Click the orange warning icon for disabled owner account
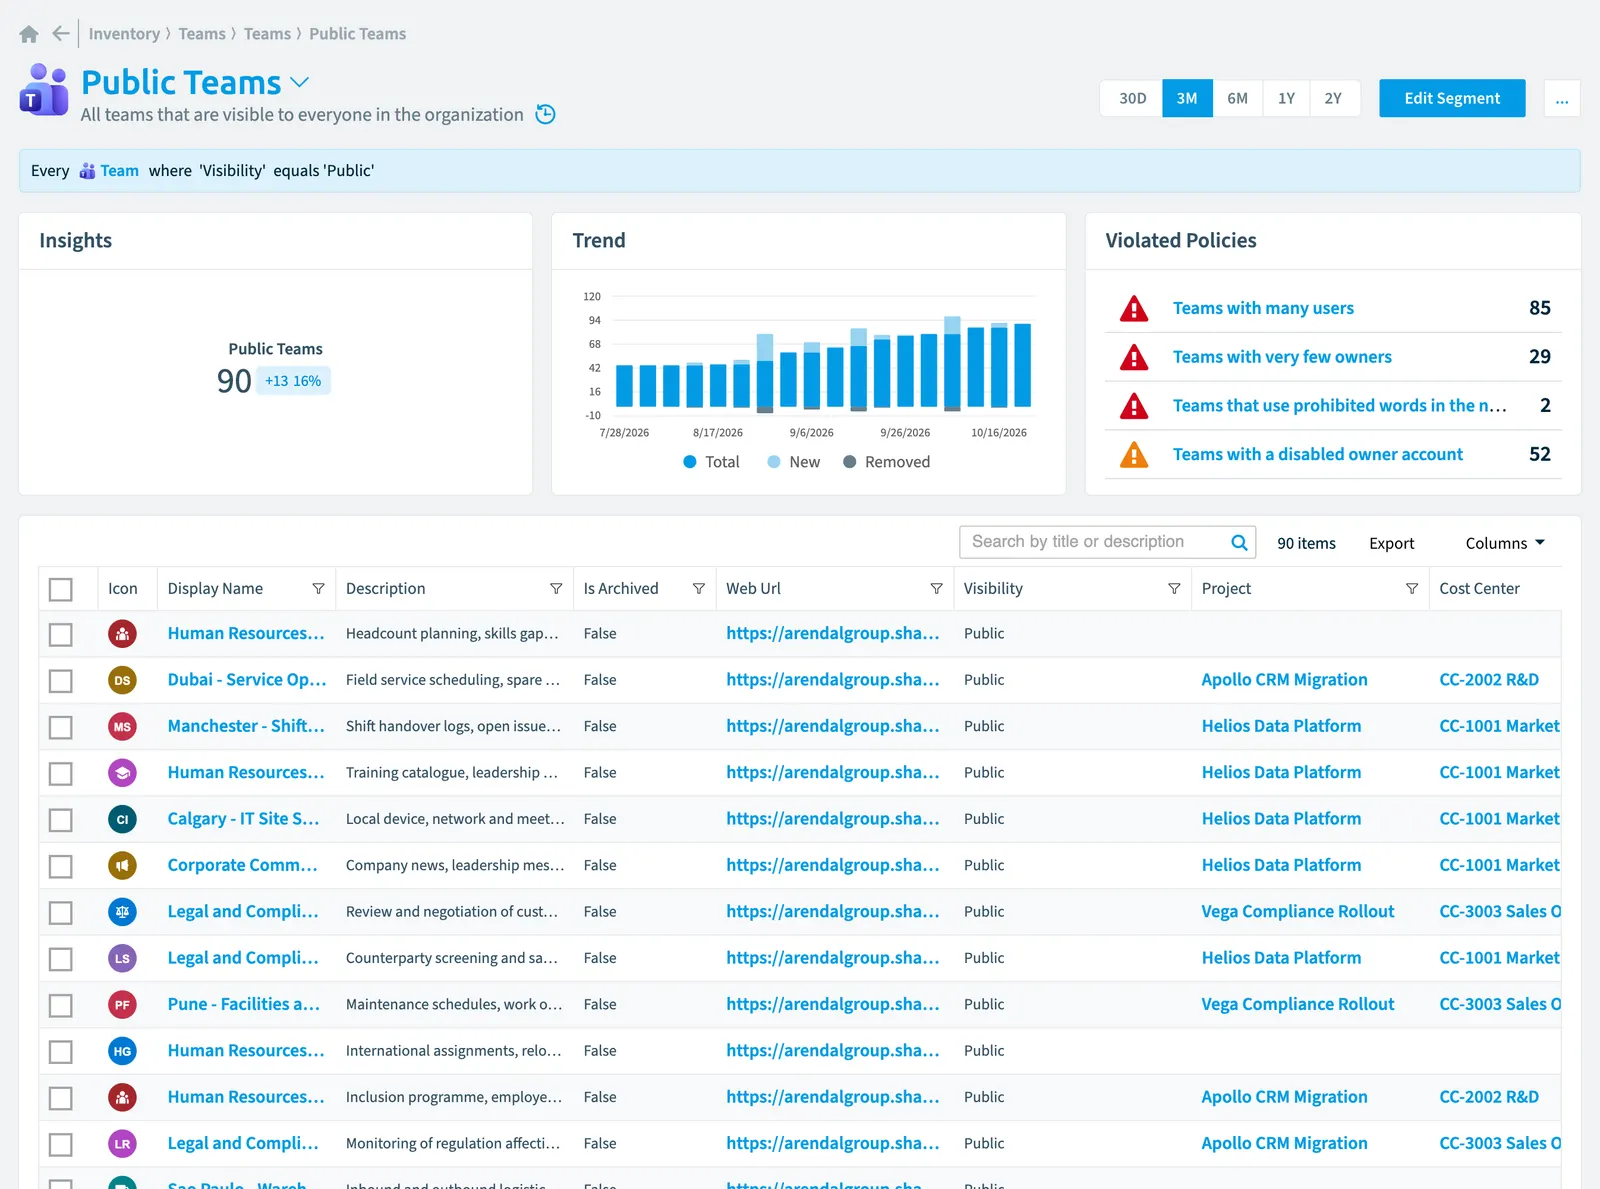The width and height of the screenshot is (1600, 1189). tap(1134, 454)
